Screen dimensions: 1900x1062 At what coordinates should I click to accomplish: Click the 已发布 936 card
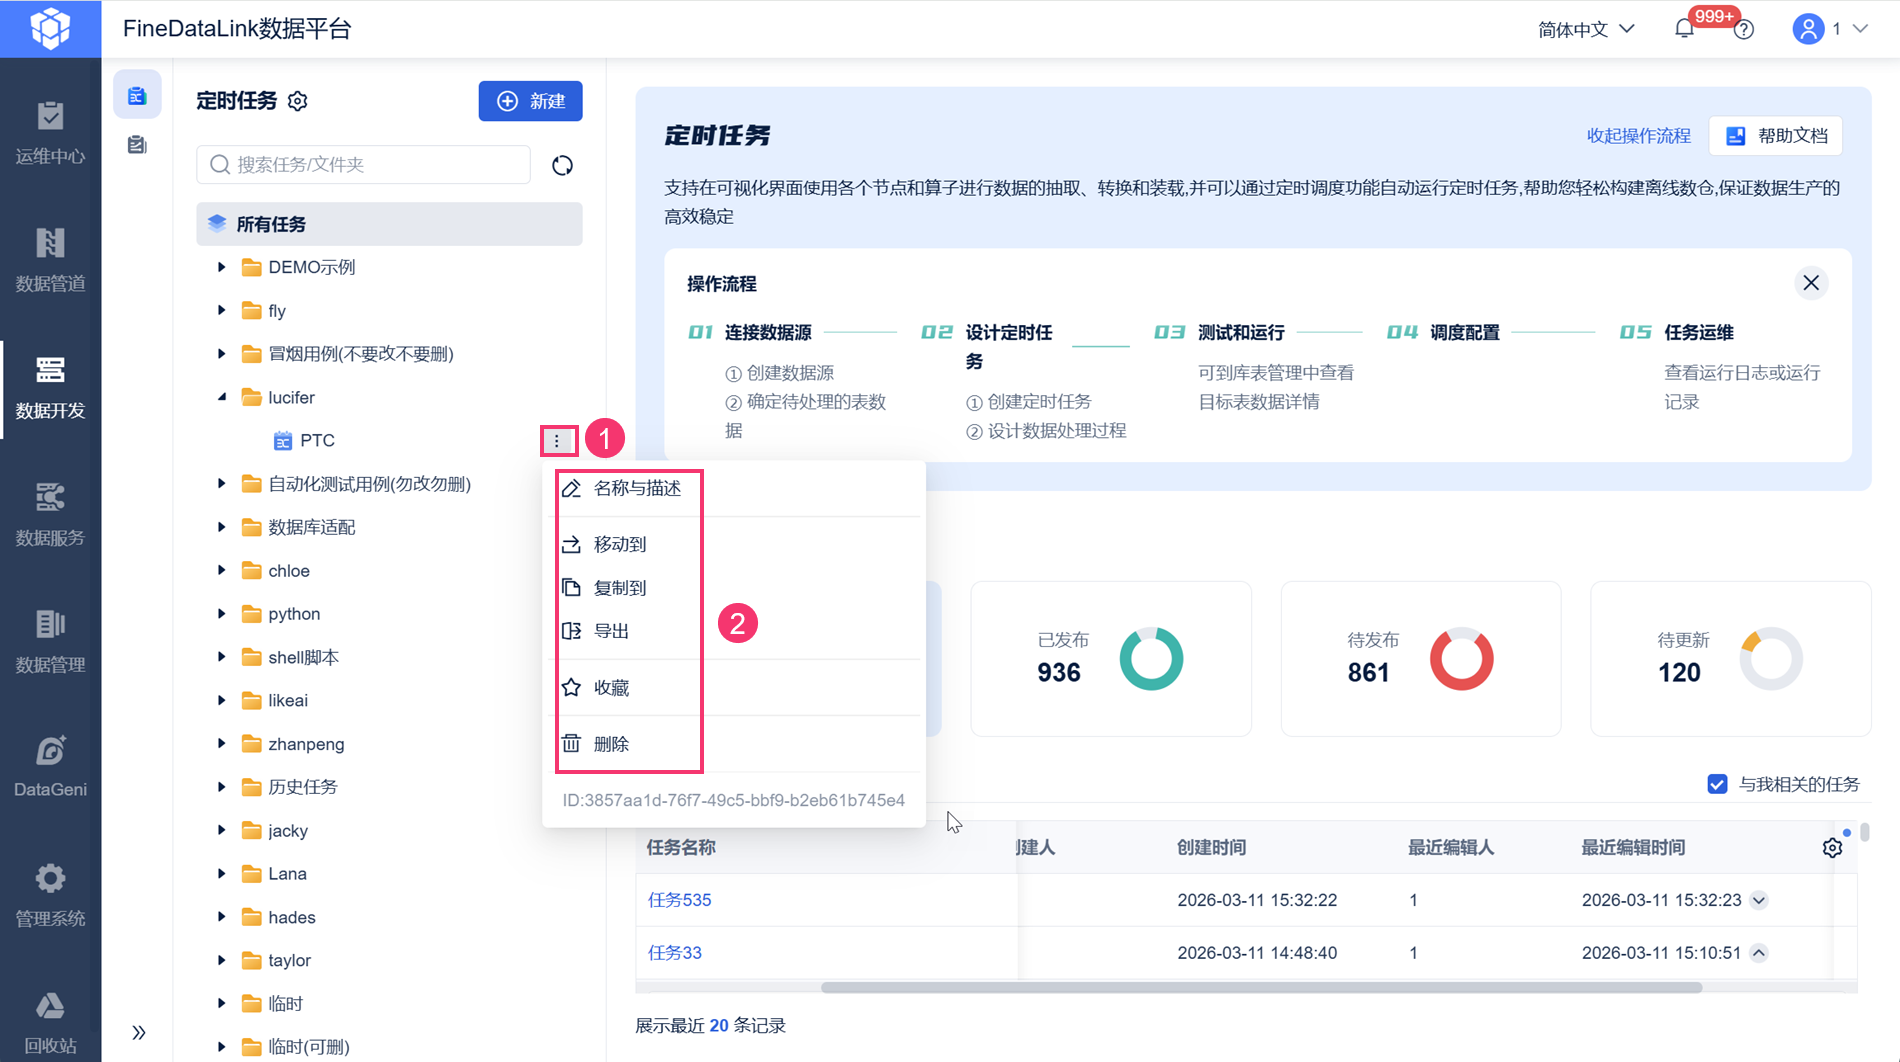[x=1111, y=659]
